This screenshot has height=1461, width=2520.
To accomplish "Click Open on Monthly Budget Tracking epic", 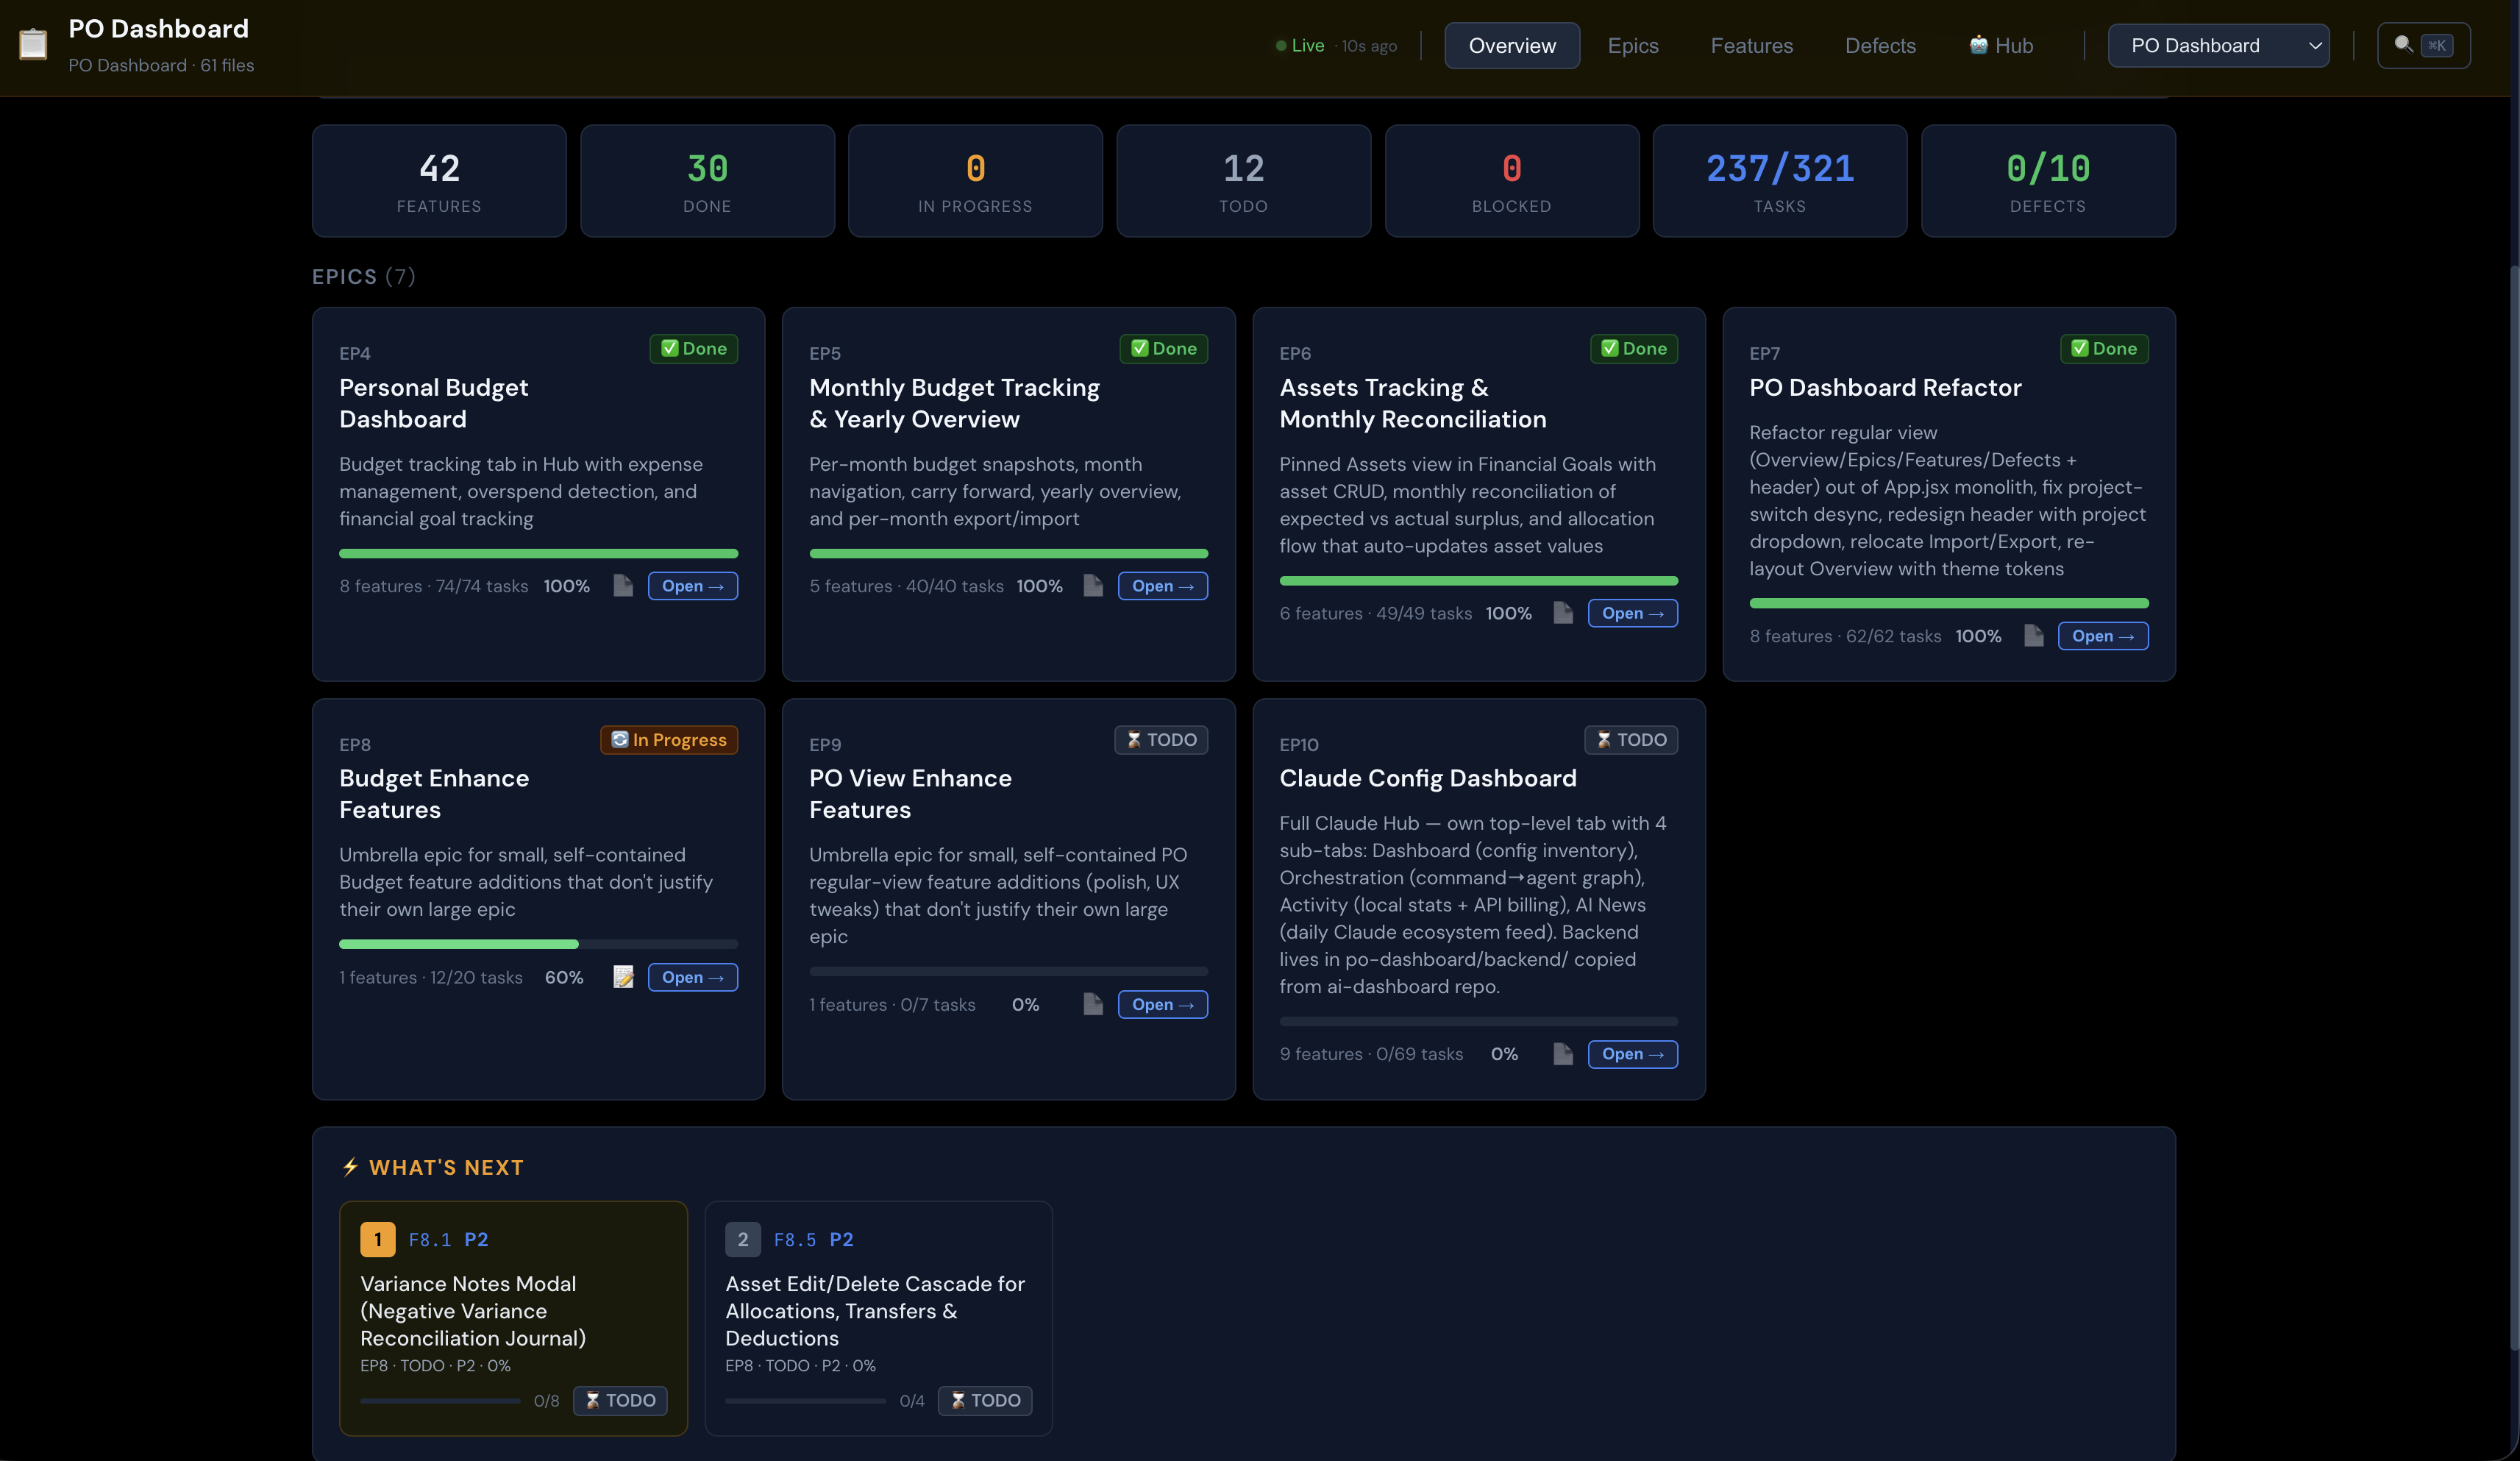I will pos(1162,586).
